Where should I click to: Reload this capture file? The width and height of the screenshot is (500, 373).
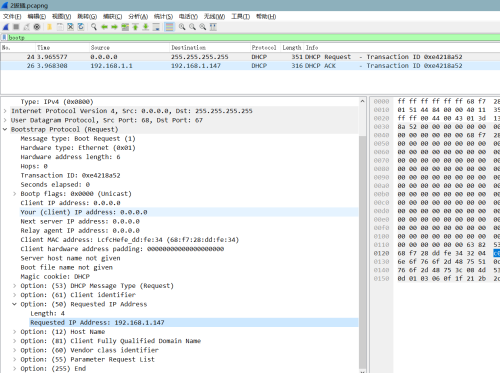pyautogui.click(x=81, y=27)
